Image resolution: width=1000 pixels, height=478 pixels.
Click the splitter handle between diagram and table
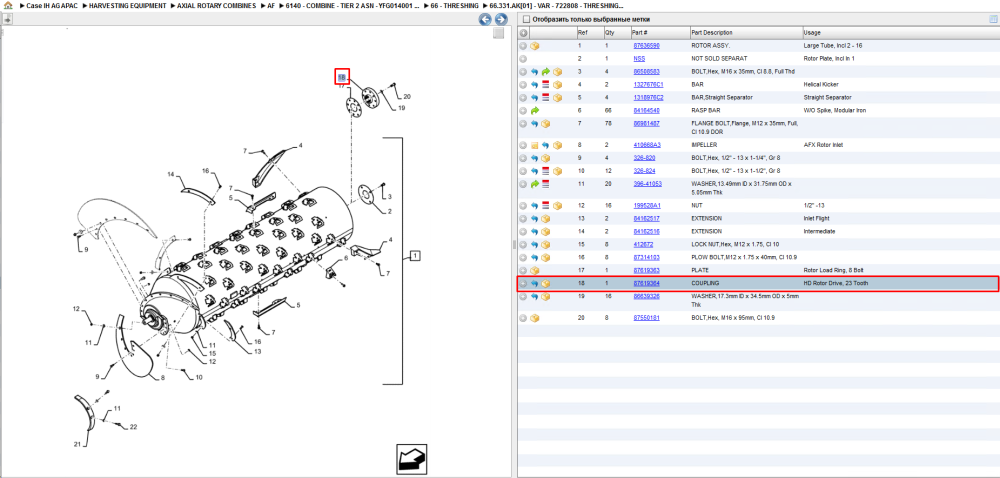click(x=514, y=244)
